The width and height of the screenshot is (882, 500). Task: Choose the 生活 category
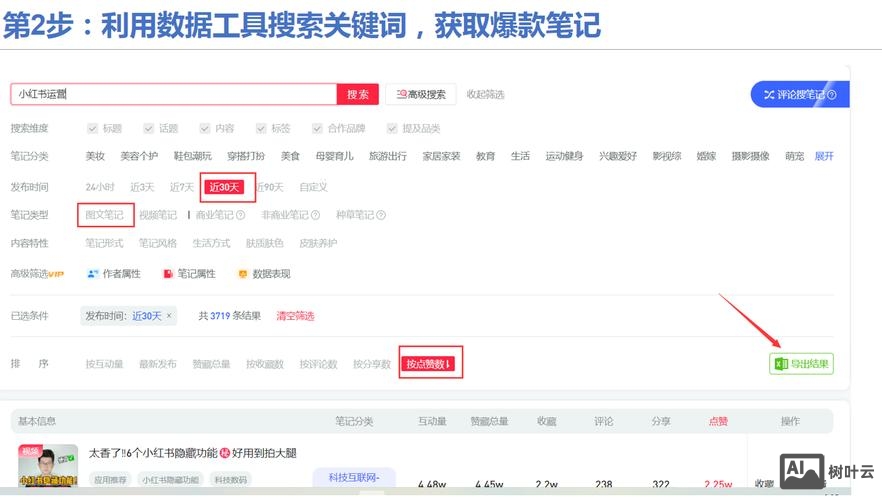pyautogui.click(x=520, y=156)
